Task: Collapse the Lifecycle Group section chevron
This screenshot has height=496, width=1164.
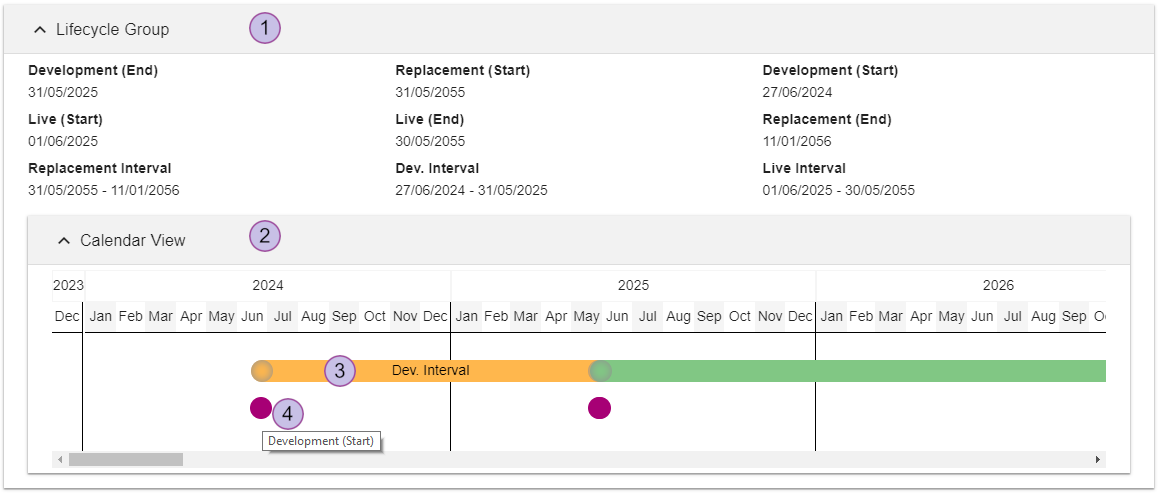Action: [40, 30]
